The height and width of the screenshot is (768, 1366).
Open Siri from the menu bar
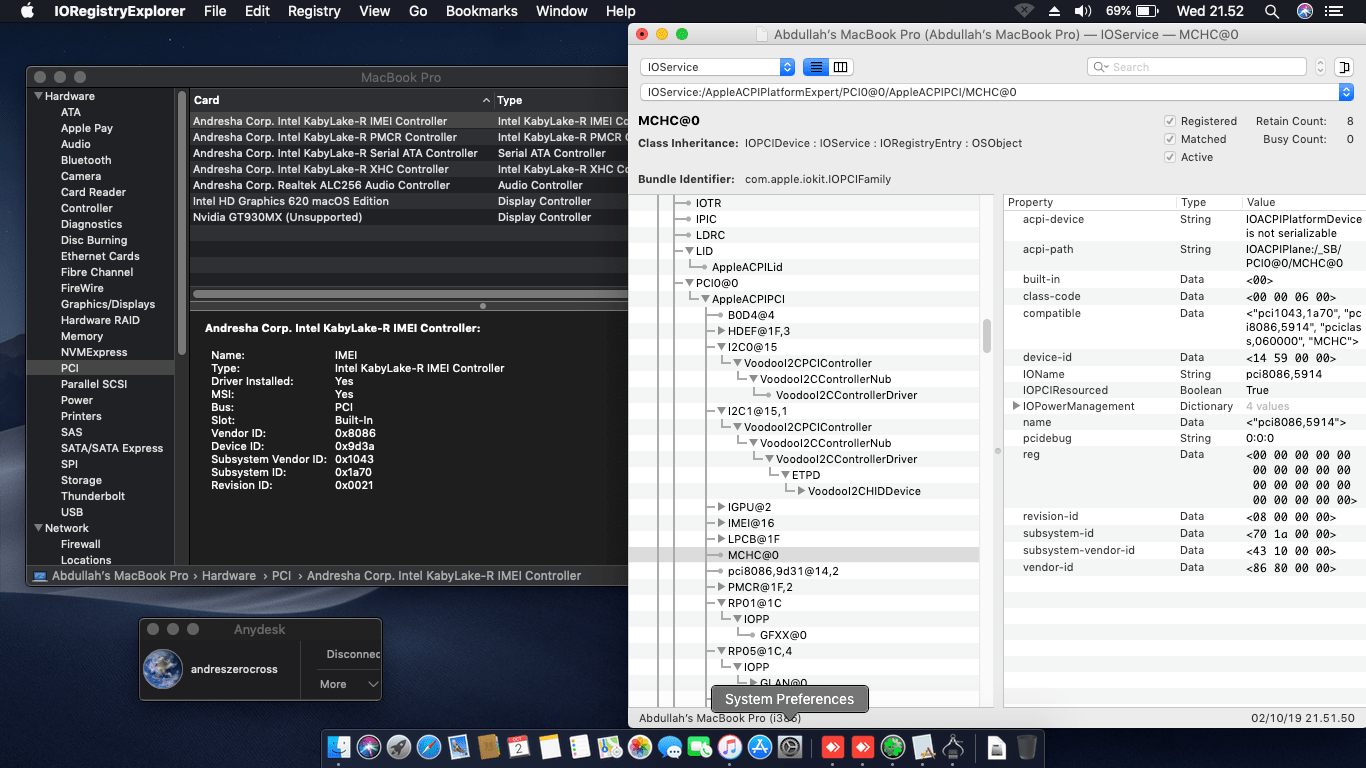(x=1305, y=11)
